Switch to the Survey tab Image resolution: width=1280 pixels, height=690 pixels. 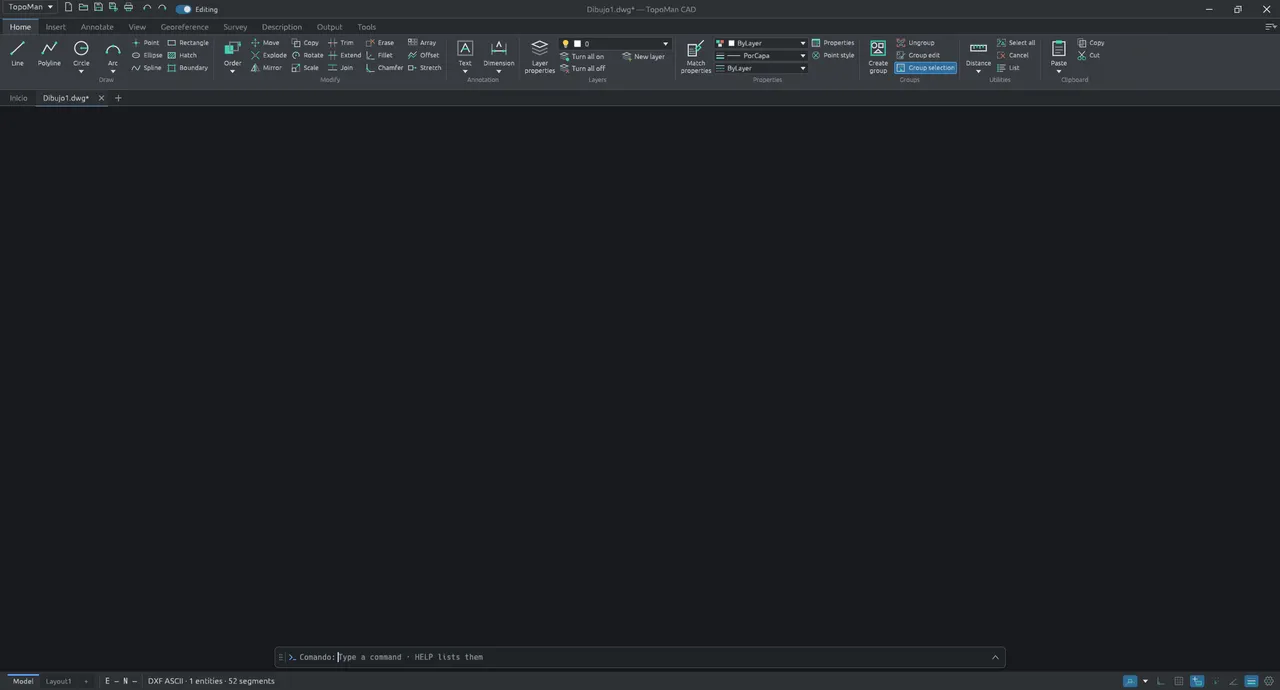pos(235,27)
